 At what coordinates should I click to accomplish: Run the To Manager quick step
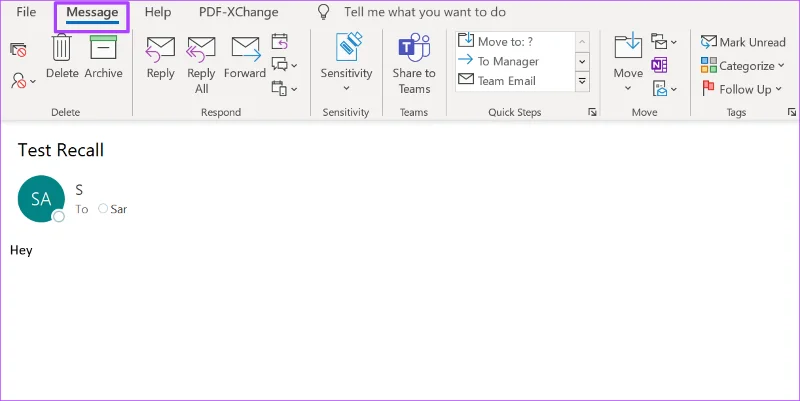[x=515, y=61]
